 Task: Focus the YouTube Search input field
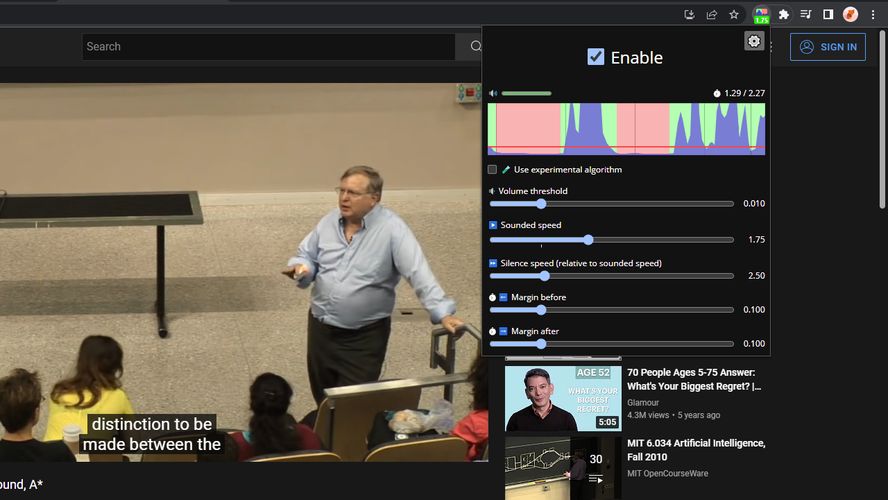270,47
